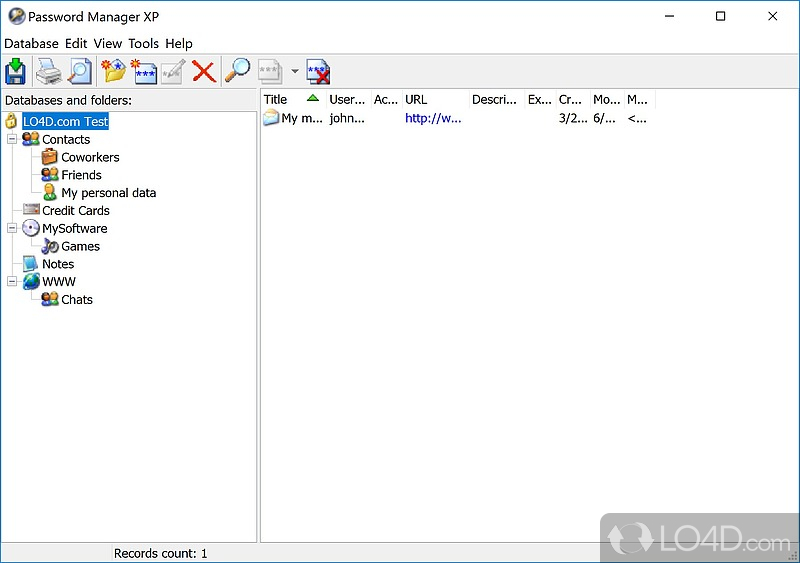
Task: Click the blue URL link in record row
Action: (x=432, y=118)
